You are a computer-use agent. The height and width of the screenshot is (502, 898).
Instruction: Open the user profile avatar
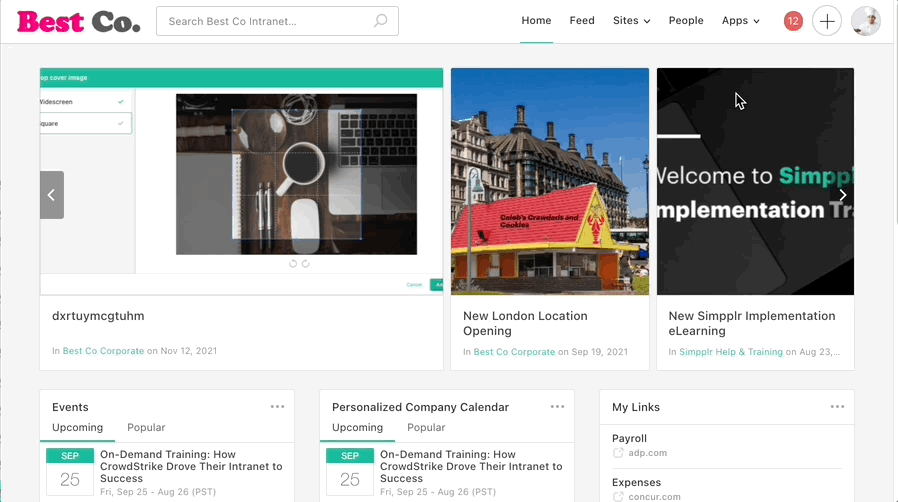865,21
